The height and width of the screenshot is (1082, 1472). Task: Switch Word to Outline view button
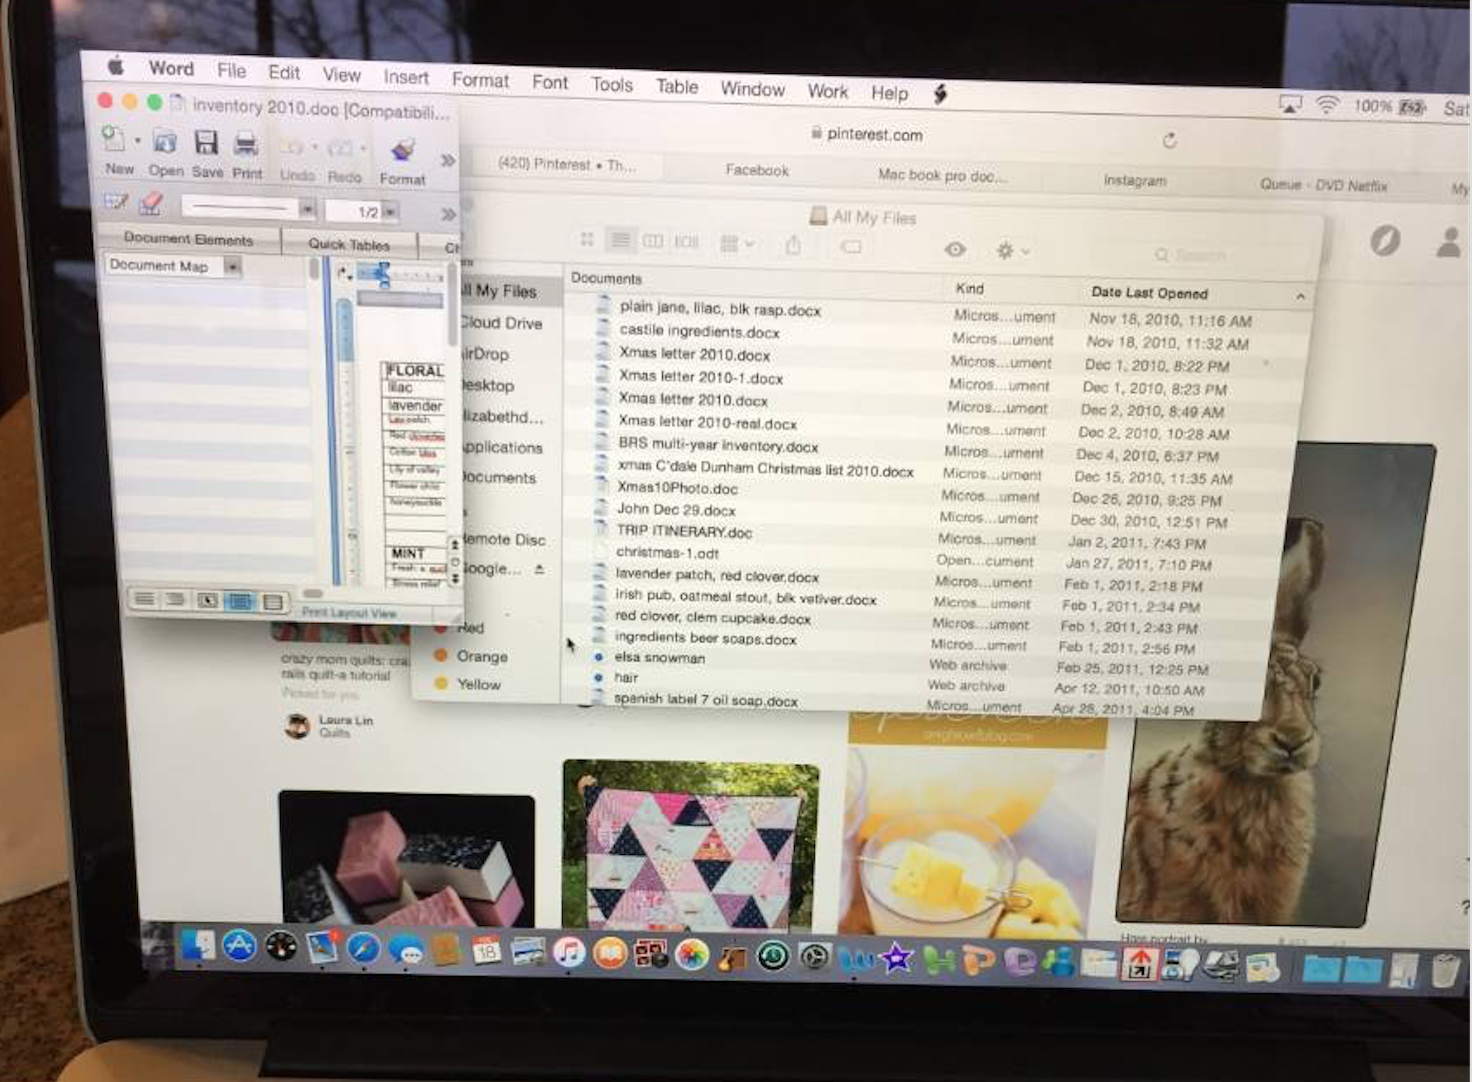tap(176, 600)
